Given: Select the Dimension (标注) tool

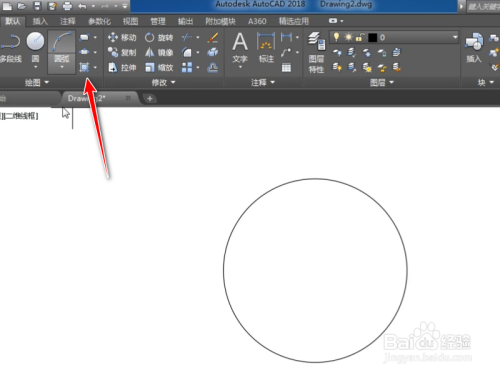Looking at the screenshot, I should coord(266,48).
